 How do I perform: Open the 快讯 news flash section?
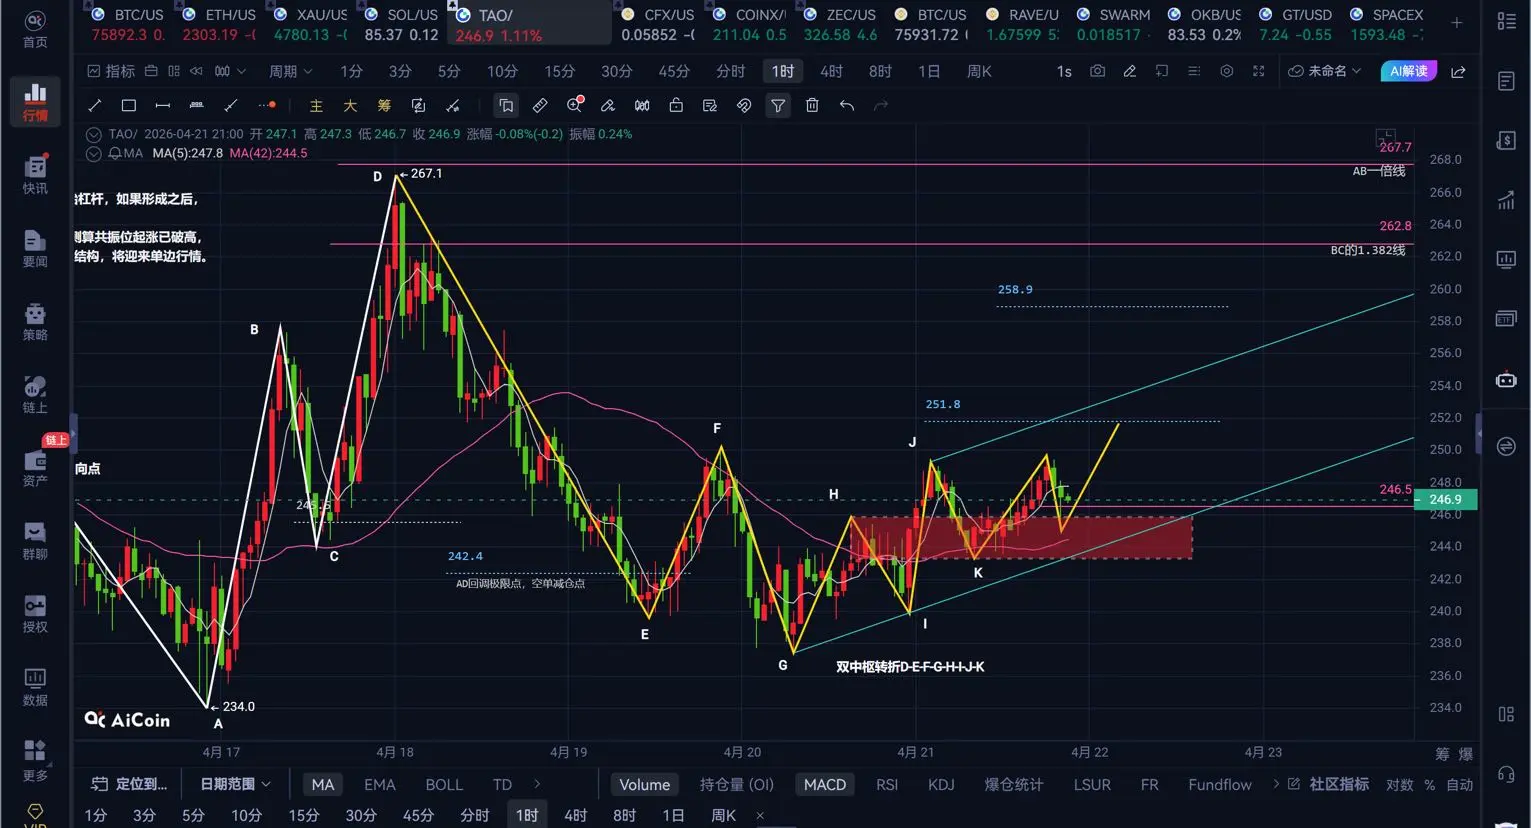(35, 175)
